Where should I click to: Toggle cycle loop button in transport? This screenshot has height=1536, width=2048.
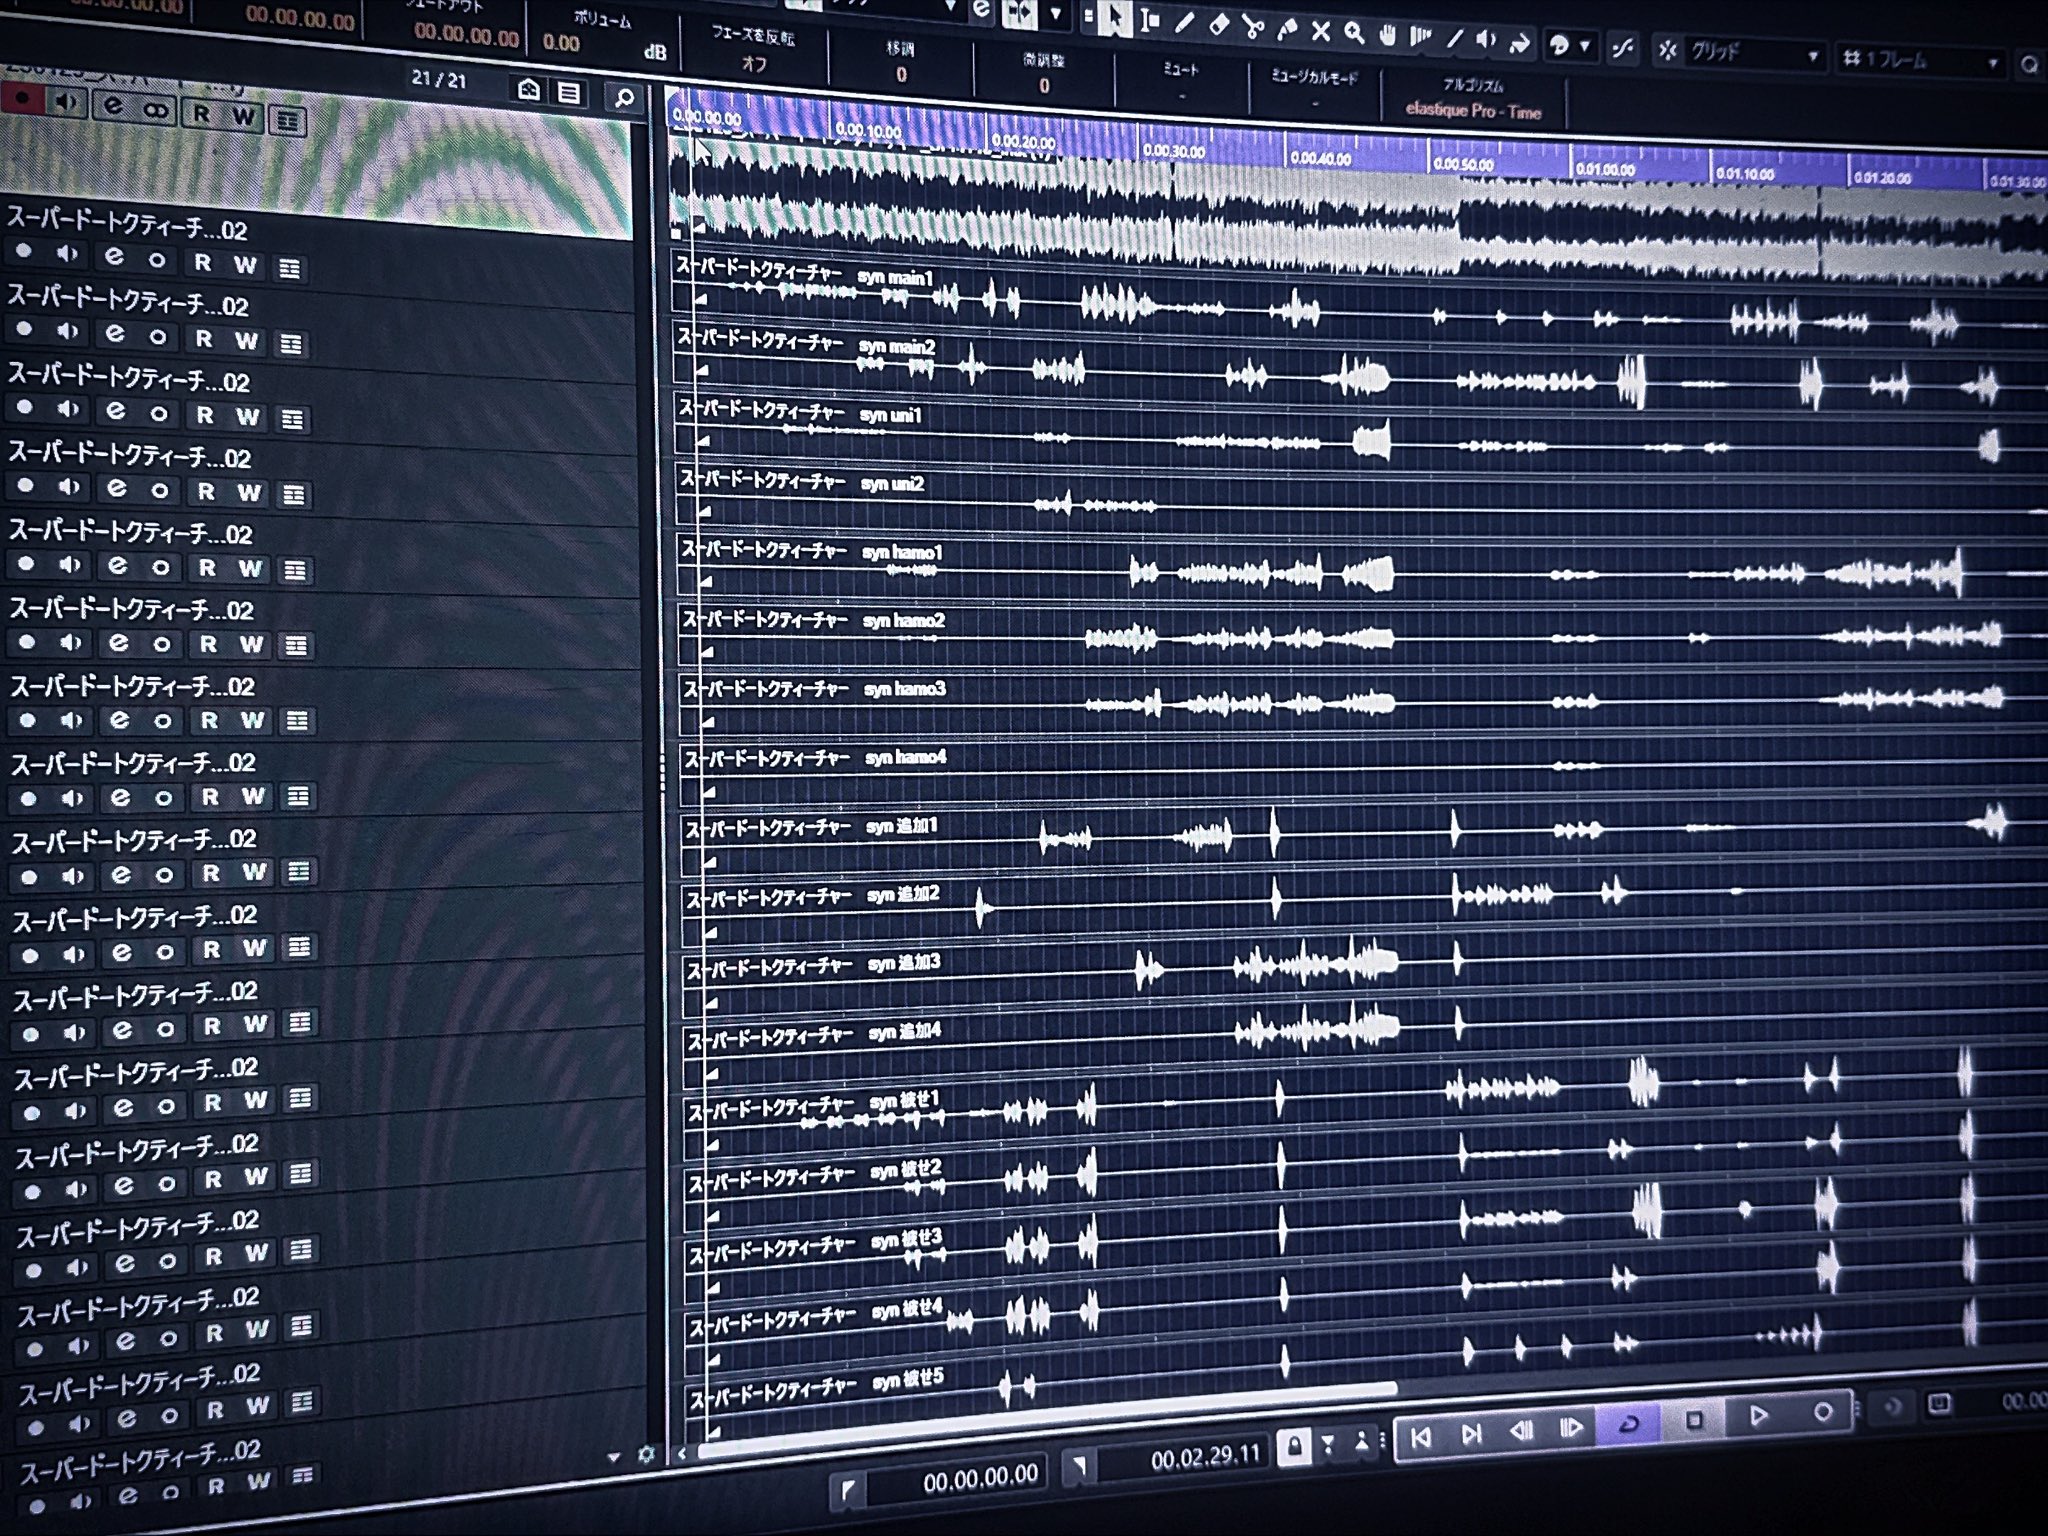coord(1628,1424)
